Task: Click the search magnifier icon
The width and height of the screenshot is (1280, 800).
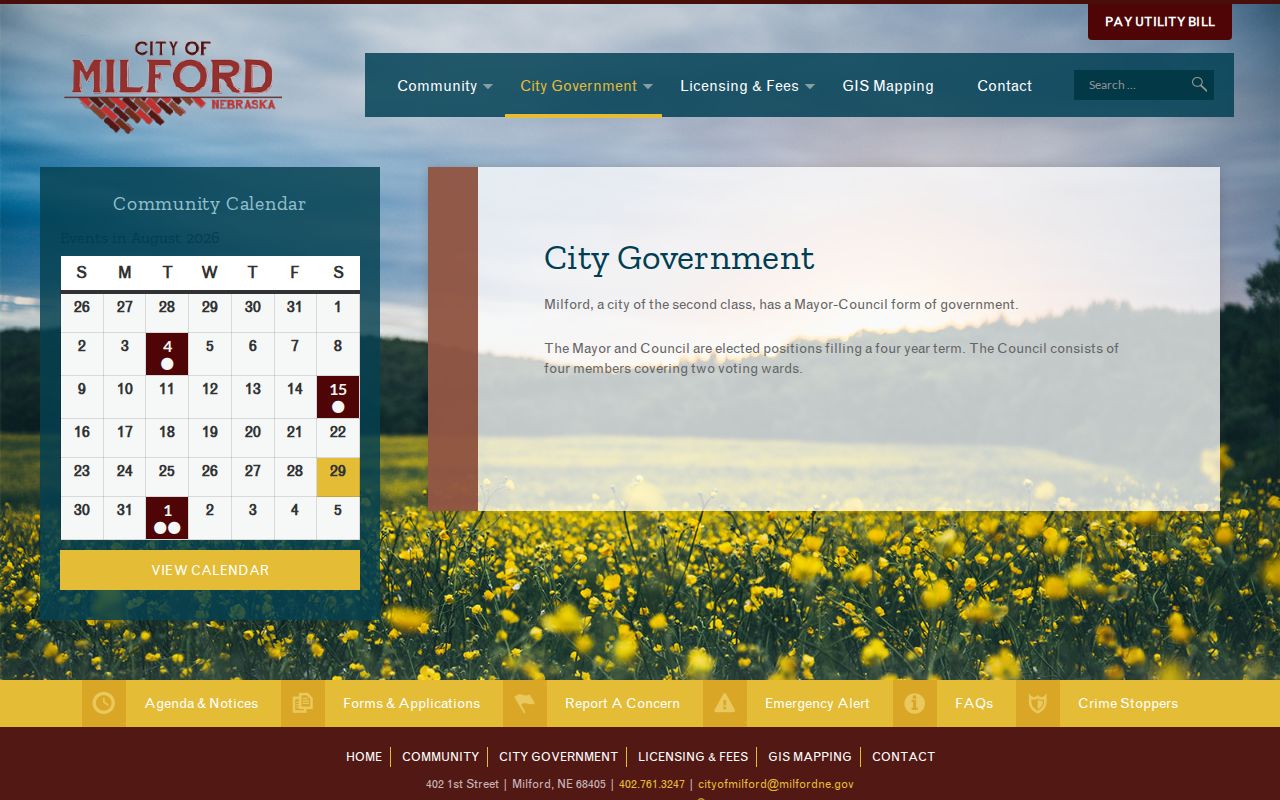Action: 1199,85
